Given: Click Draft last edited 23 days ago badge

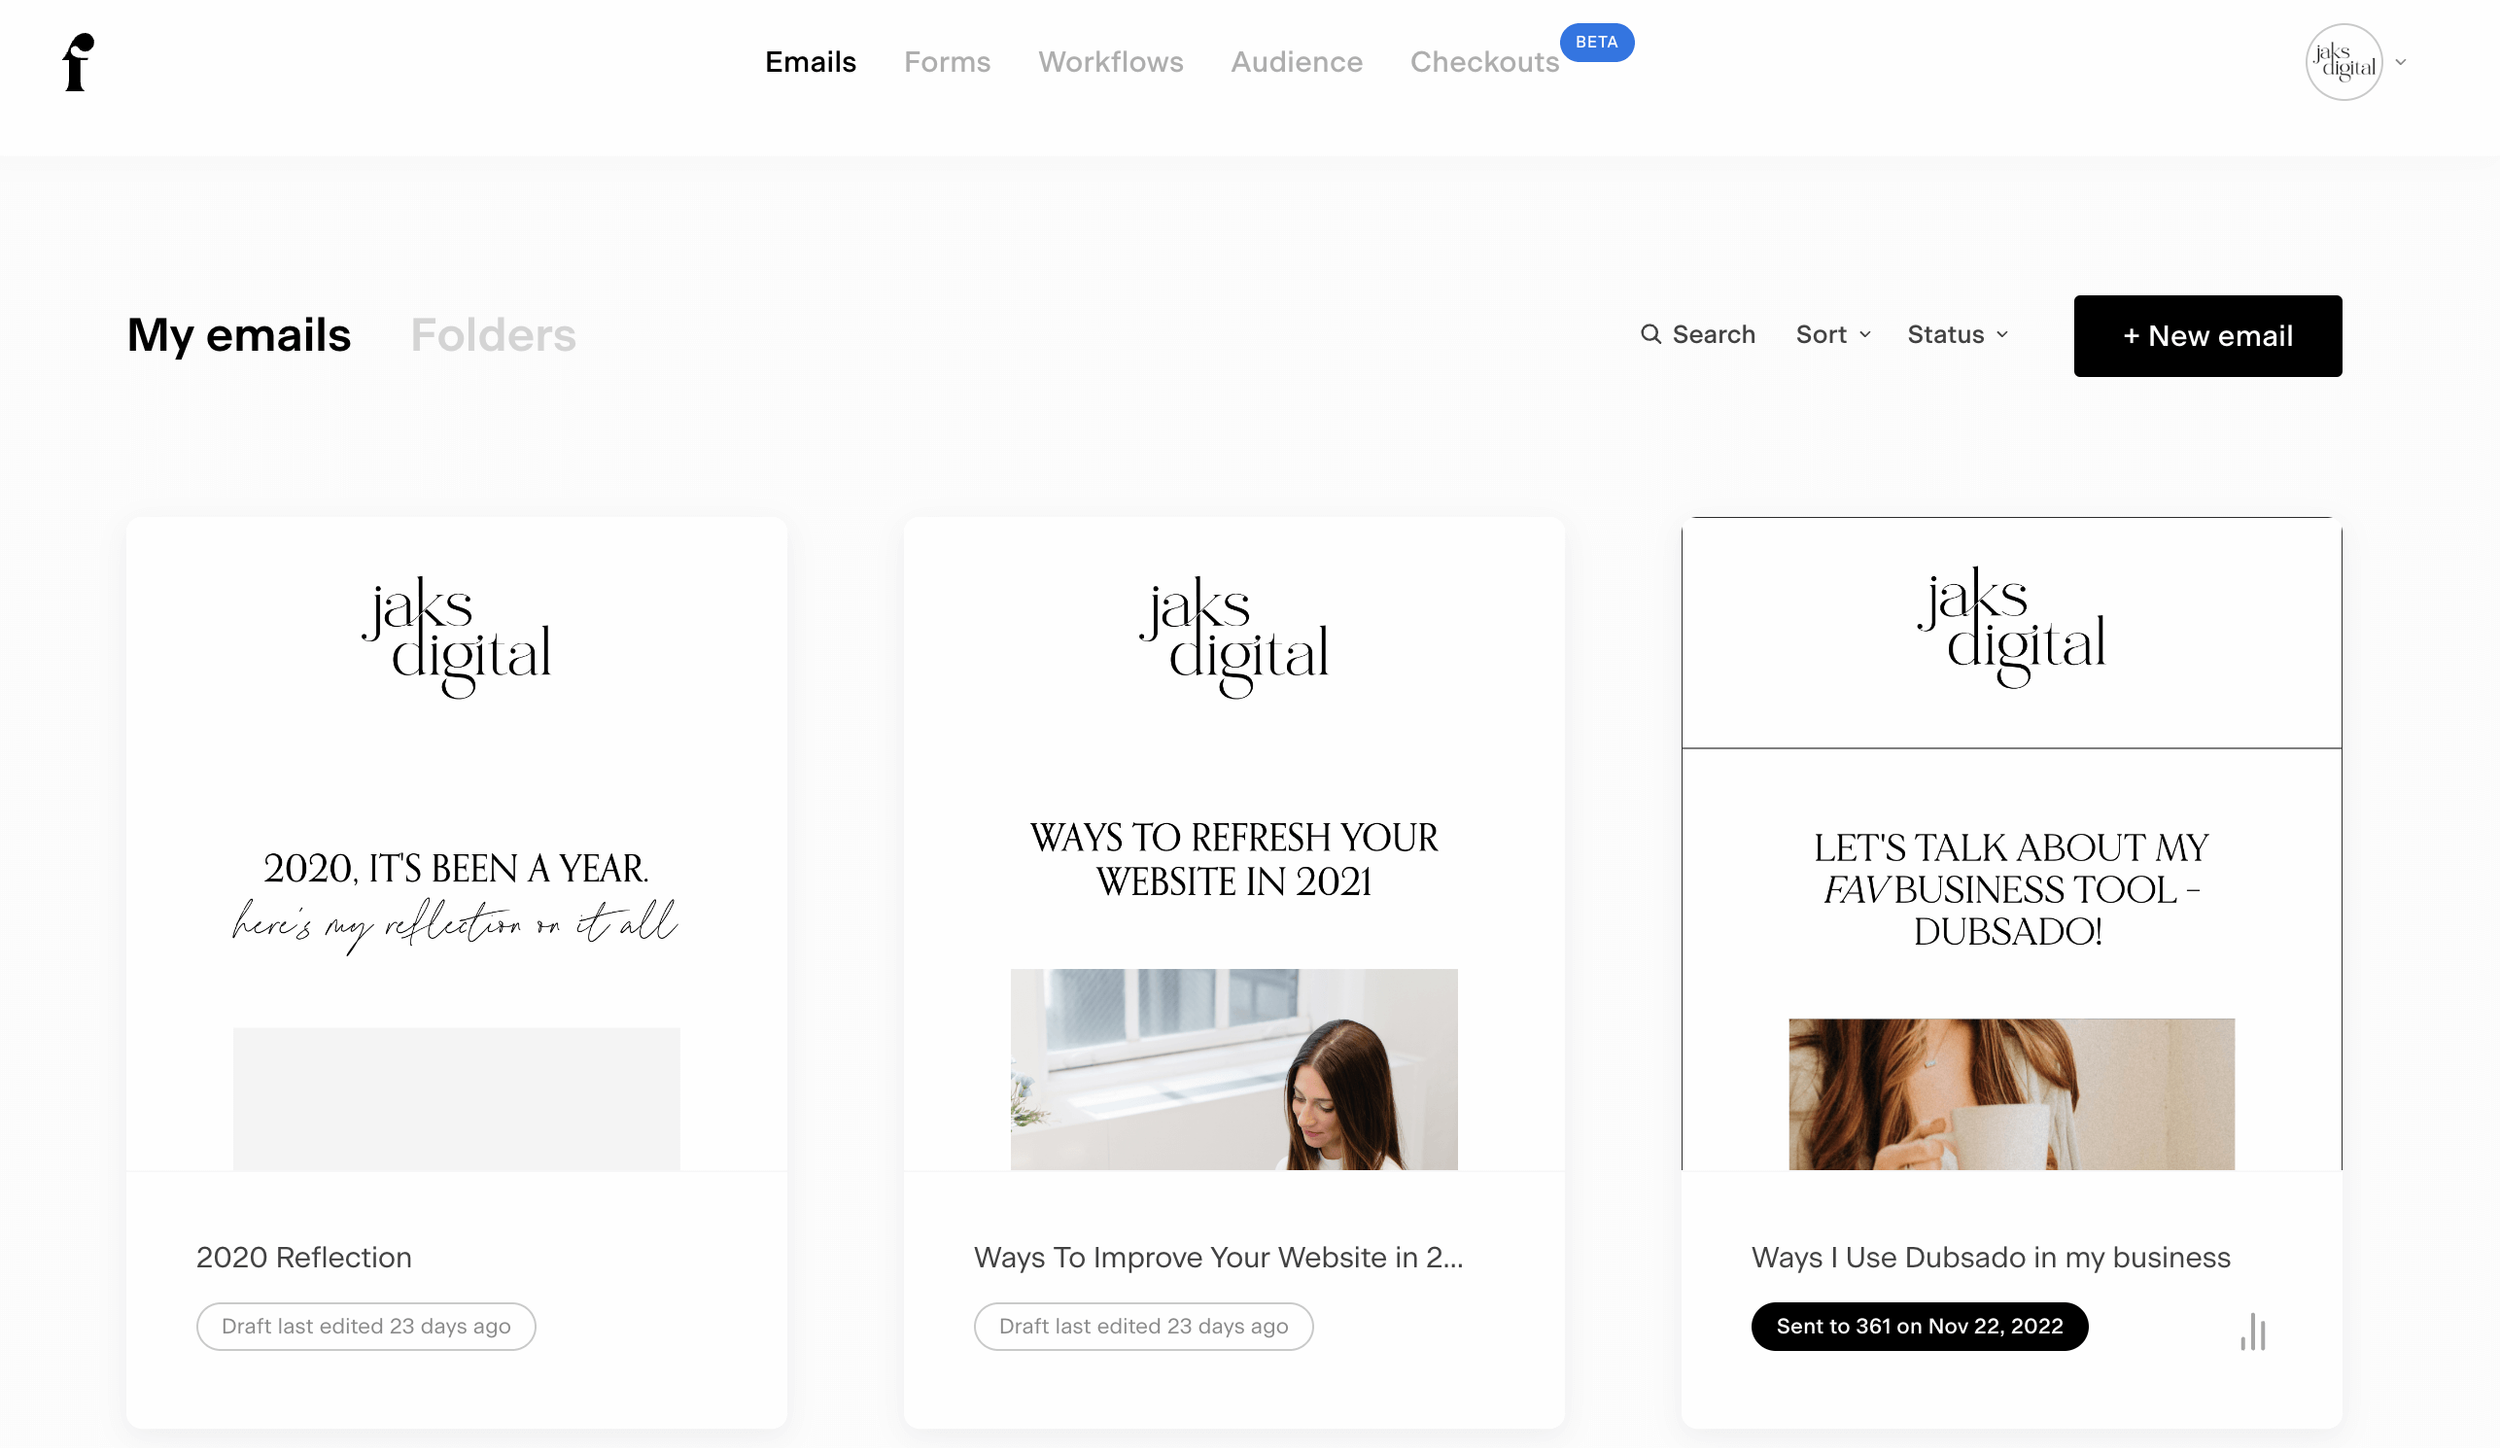Looking at the screenshot, I should click(x=366, y=1326).
